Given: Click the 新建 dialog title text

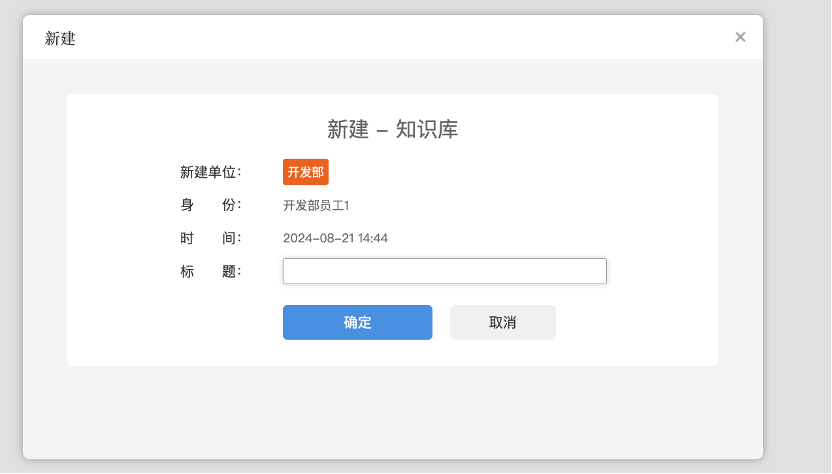Looking at the screenshot, I should [x=60, y=39].
